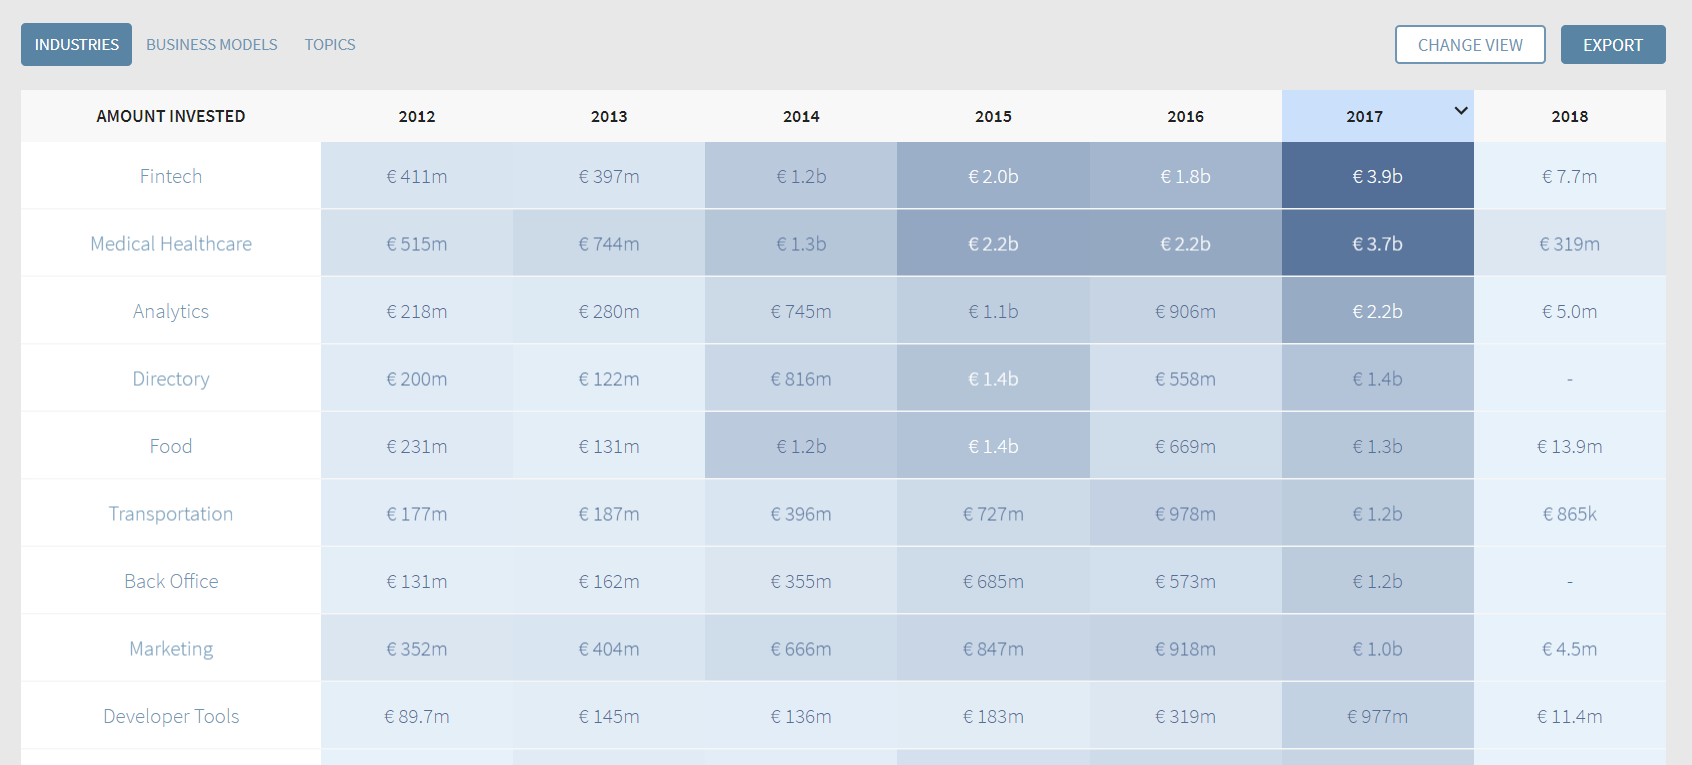Image resolution: width=1692 pixels, height=765 pixels.
Task: Click the Analytics row label
Action: (x=171, y=312)
